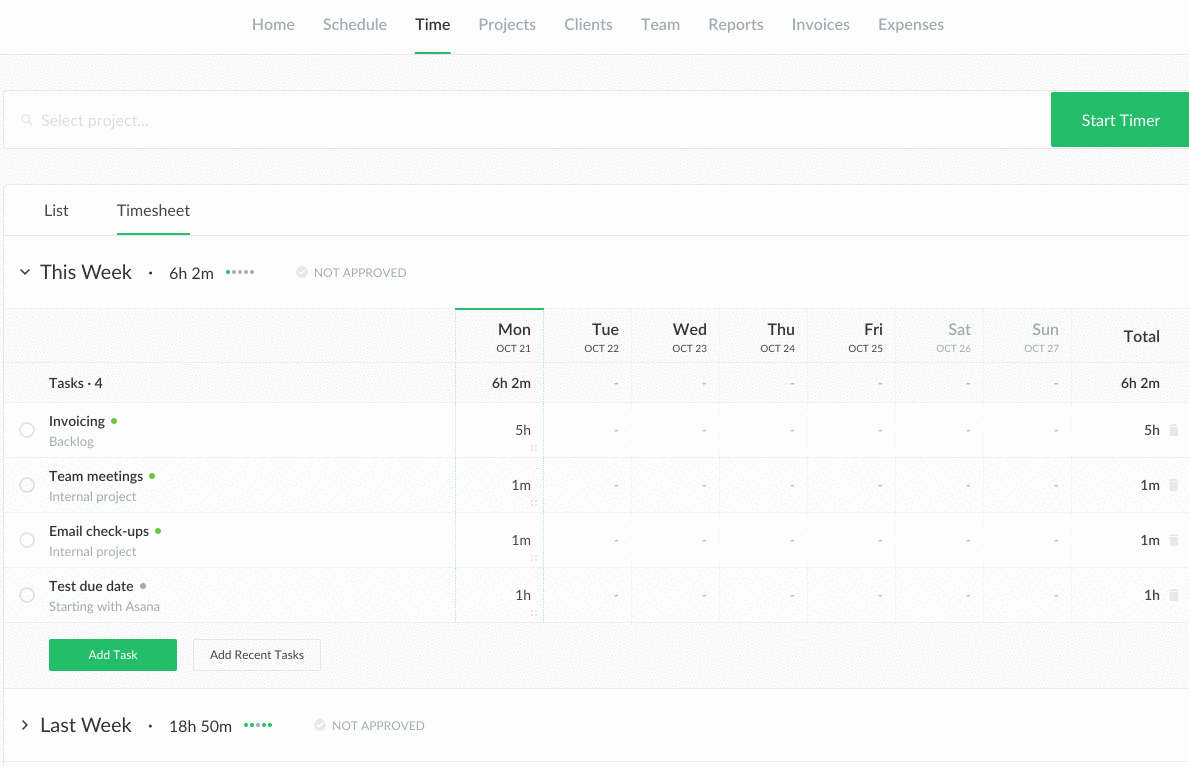This screenshot has width=1189, height=766.
Task: Click the Last Week approval checkmark icon
Action: (x=320, y=725)
